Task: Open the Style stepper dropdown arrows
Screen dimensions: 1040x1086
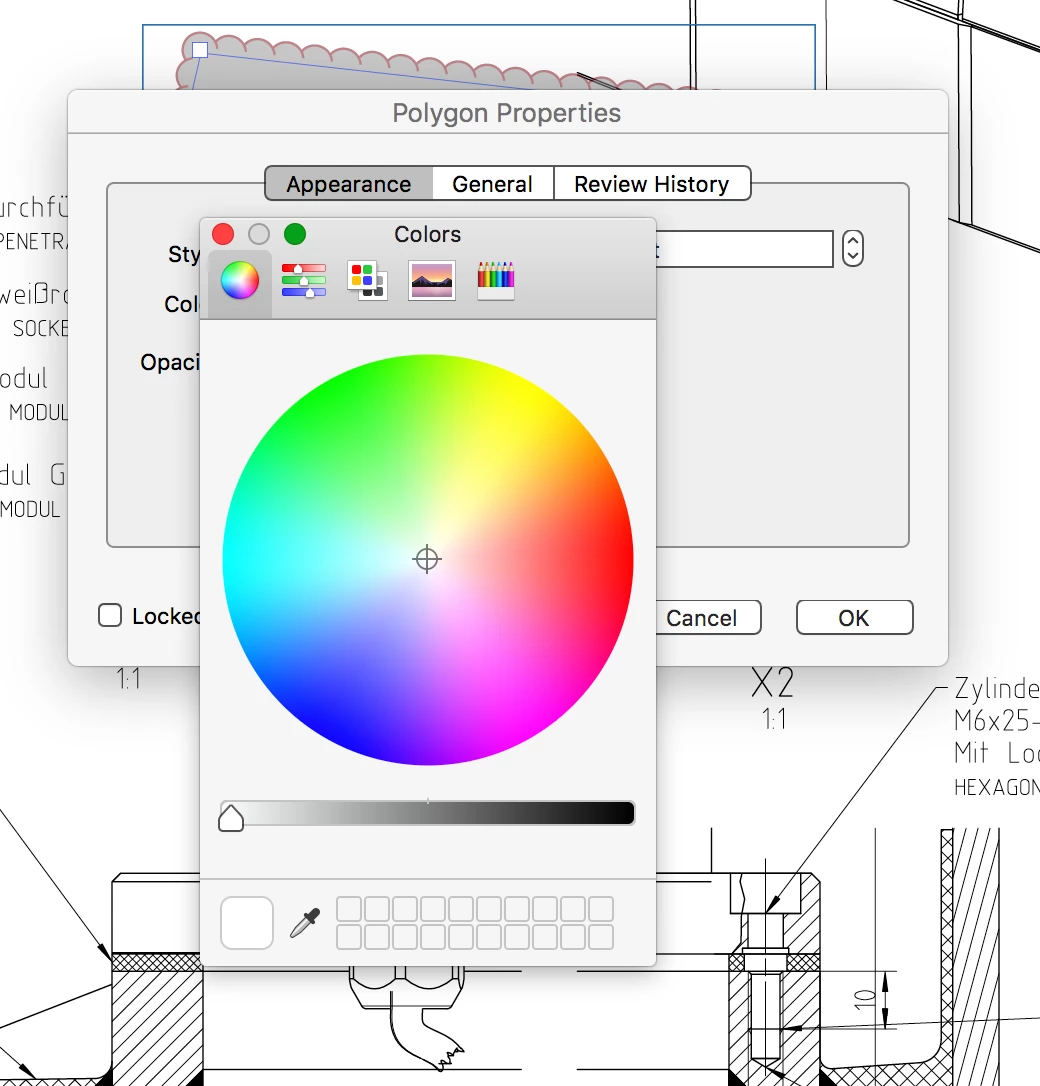Action: [x=852, y=248]
